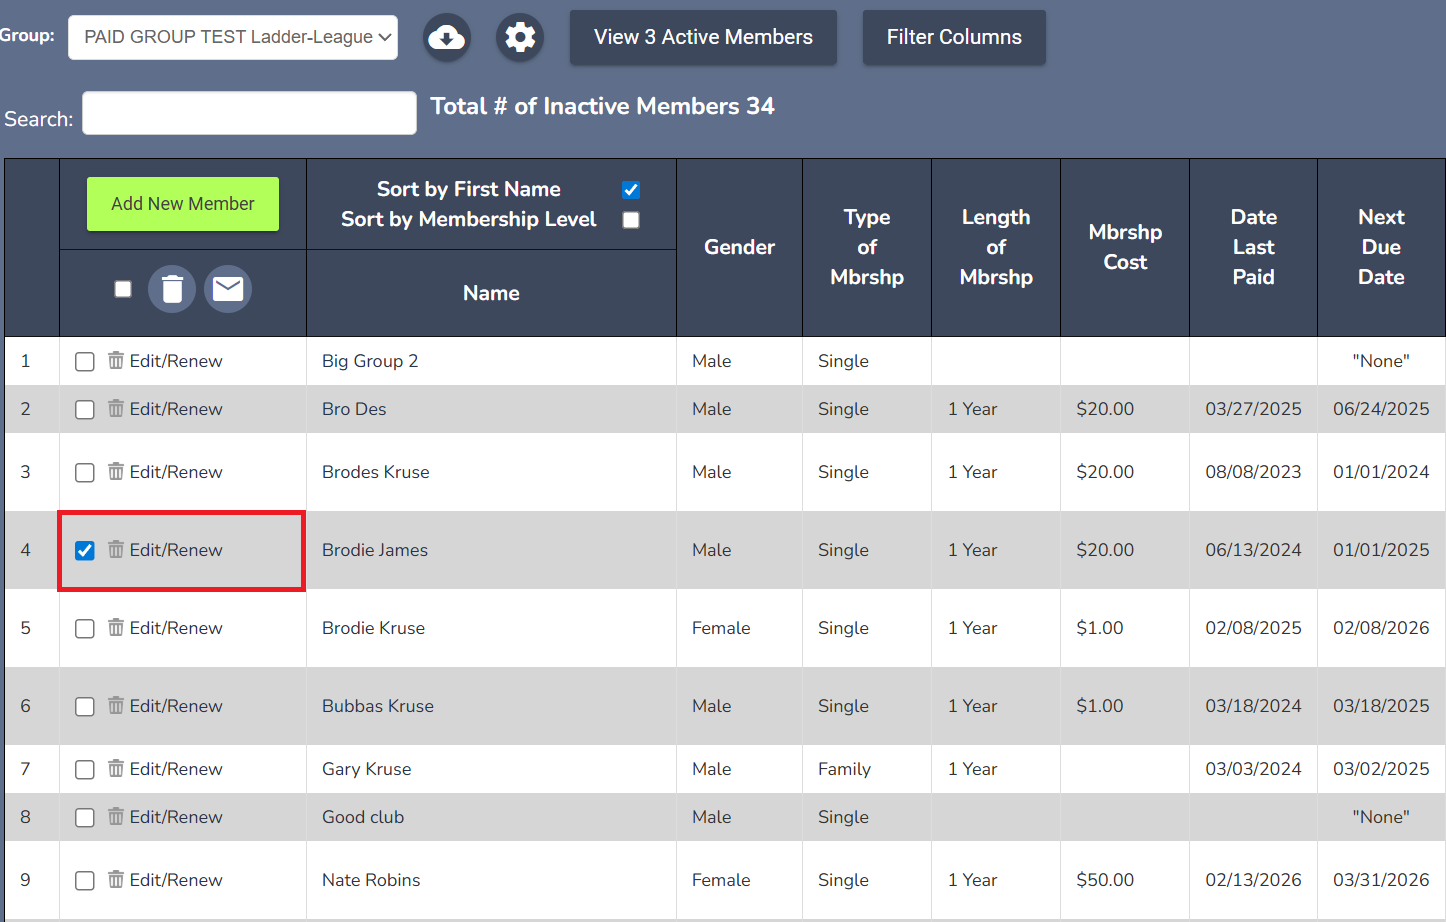Click "Total # of Inactive Members 34" text
The width and height of the screenshot is (1446, 922).
coord(602,106)
